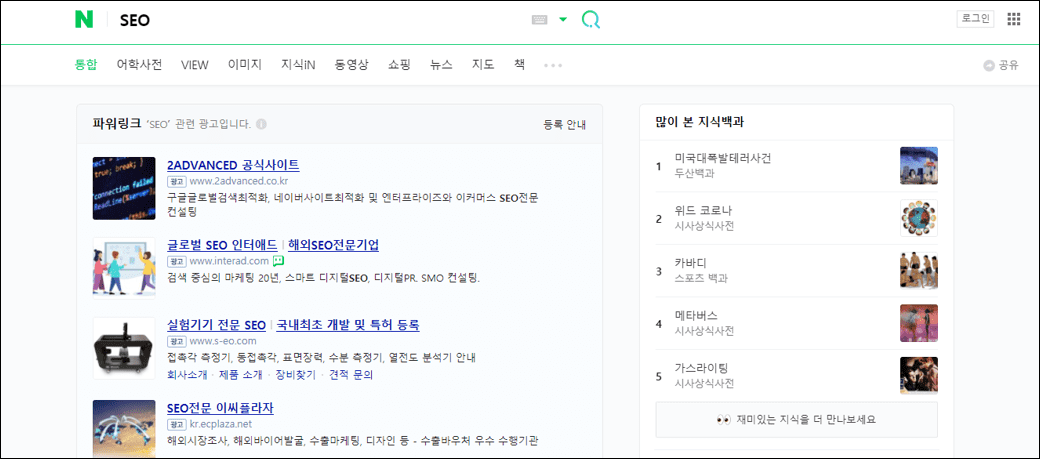Open the on-screen keyboard icon
Image resolution: width=1040 pixels, height=459 pixels.
pos(540,20)
